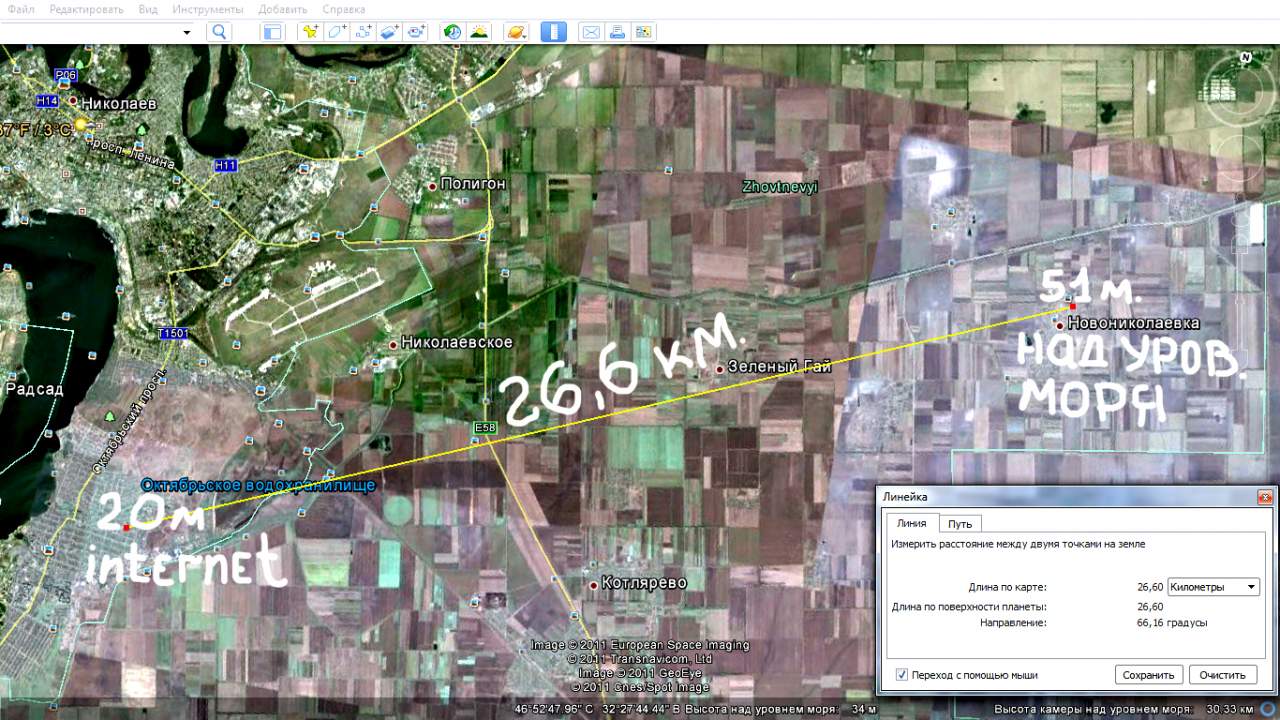The width and height of the screenshot is (1280, 720).
Task: Switch to the Линия tab in Линейка
Action: click(911, 523)
